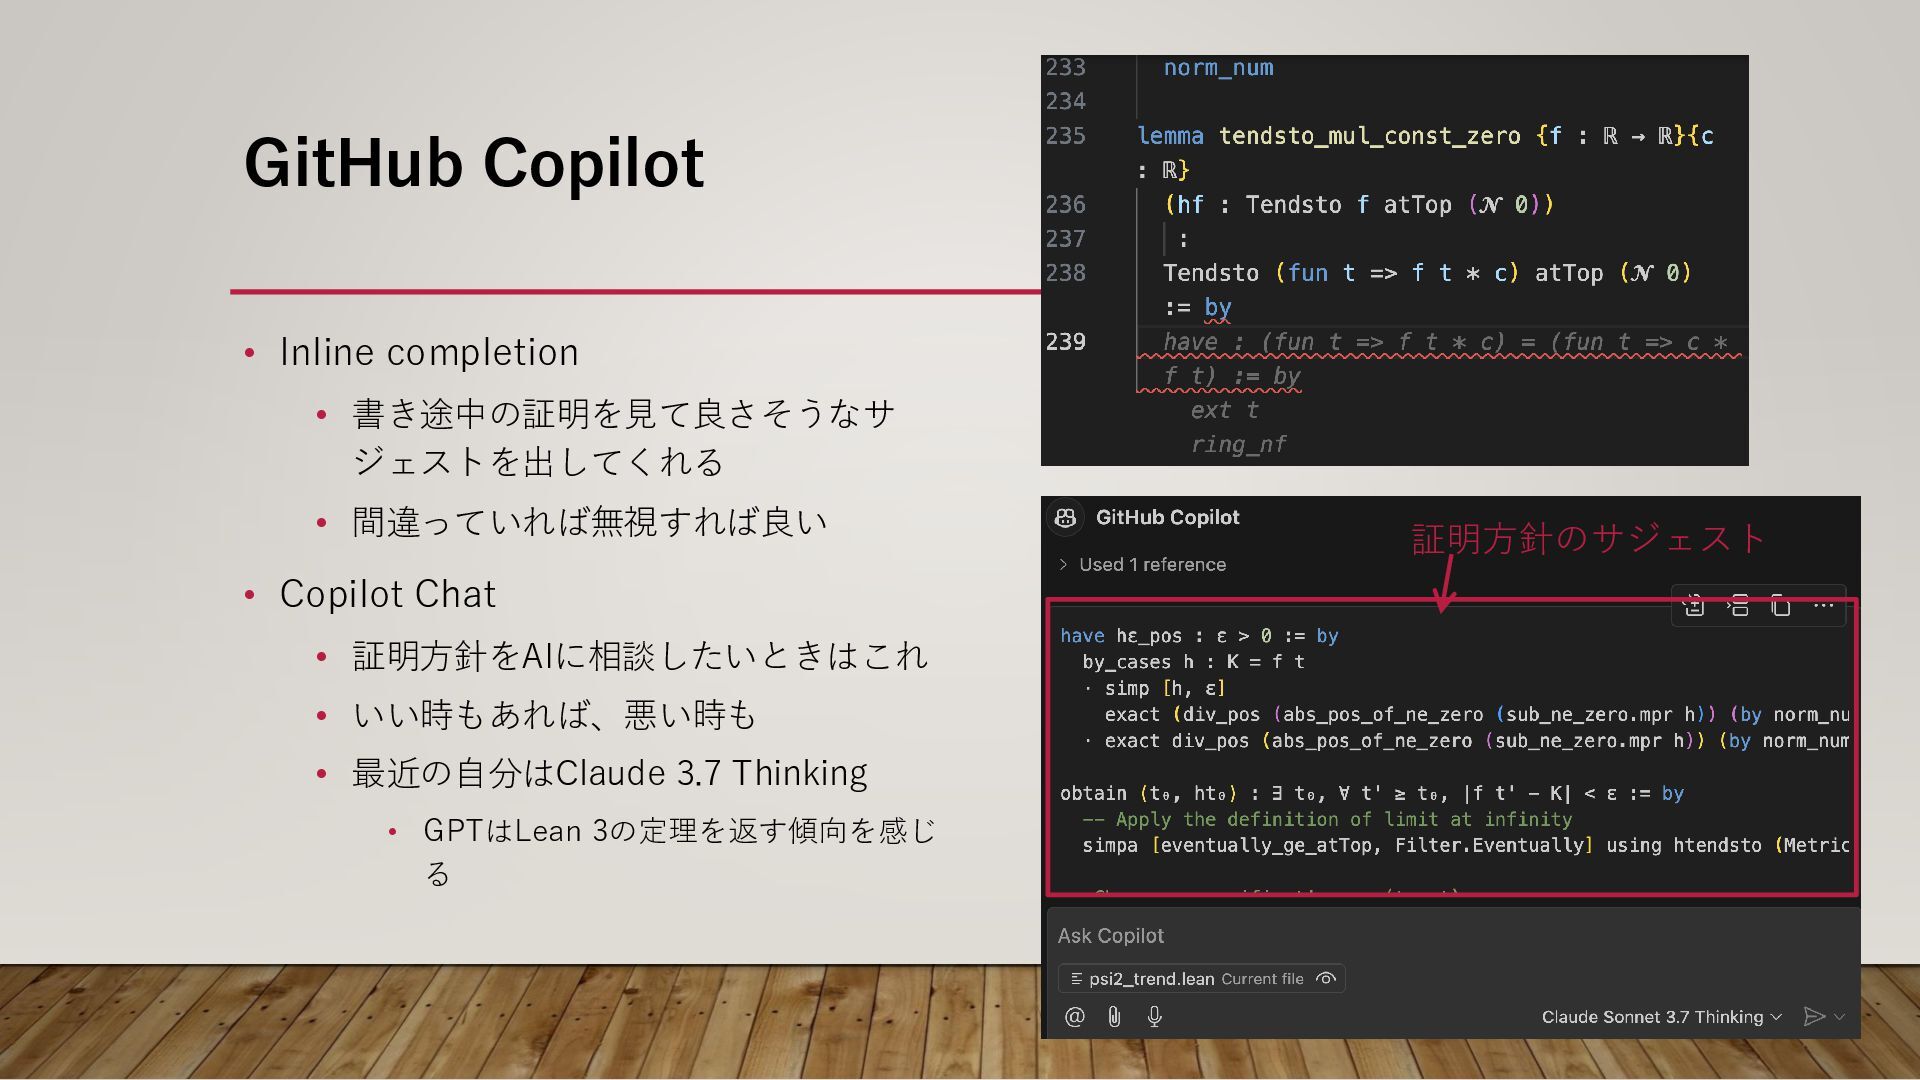Viewport: 1920px width, 1080px height.
Task: Focus the Ask Copilot input field
Action: (1452, 936)
